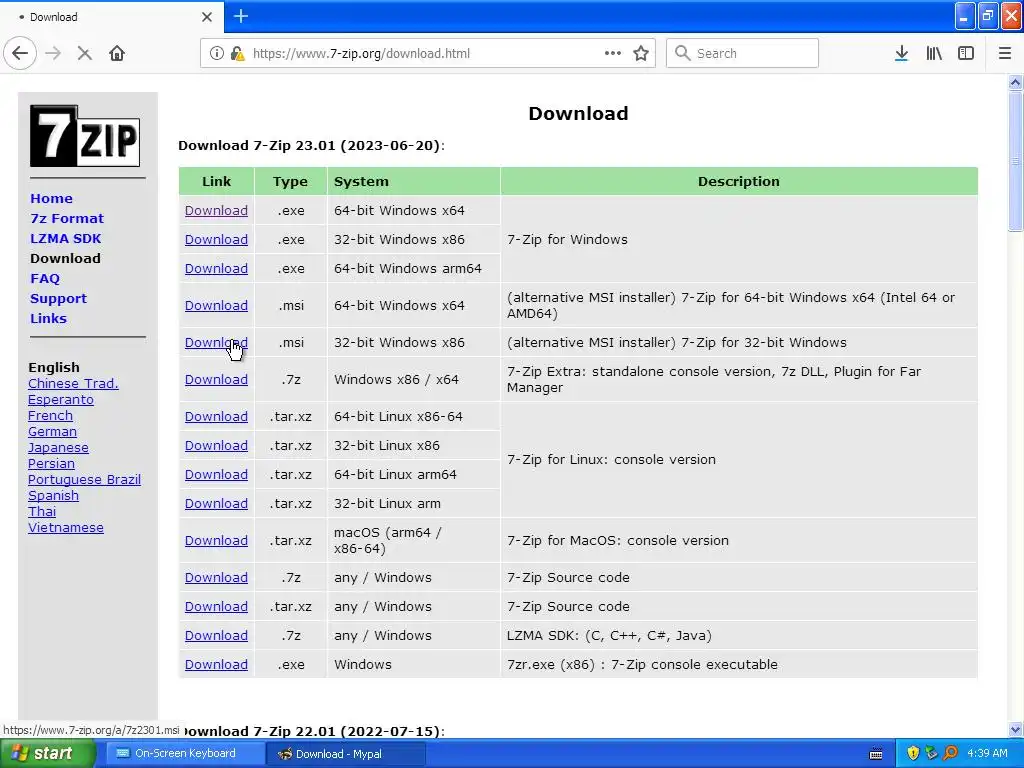Click the padlock warning security icon
This screenshot has height=768, width=1024.
click(238, 54)
